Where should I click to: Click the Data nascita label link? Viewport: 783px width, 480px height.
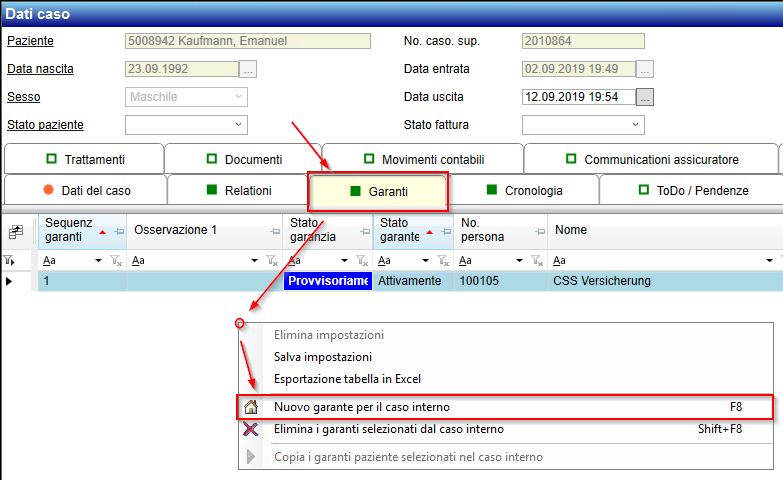(40, 68)
